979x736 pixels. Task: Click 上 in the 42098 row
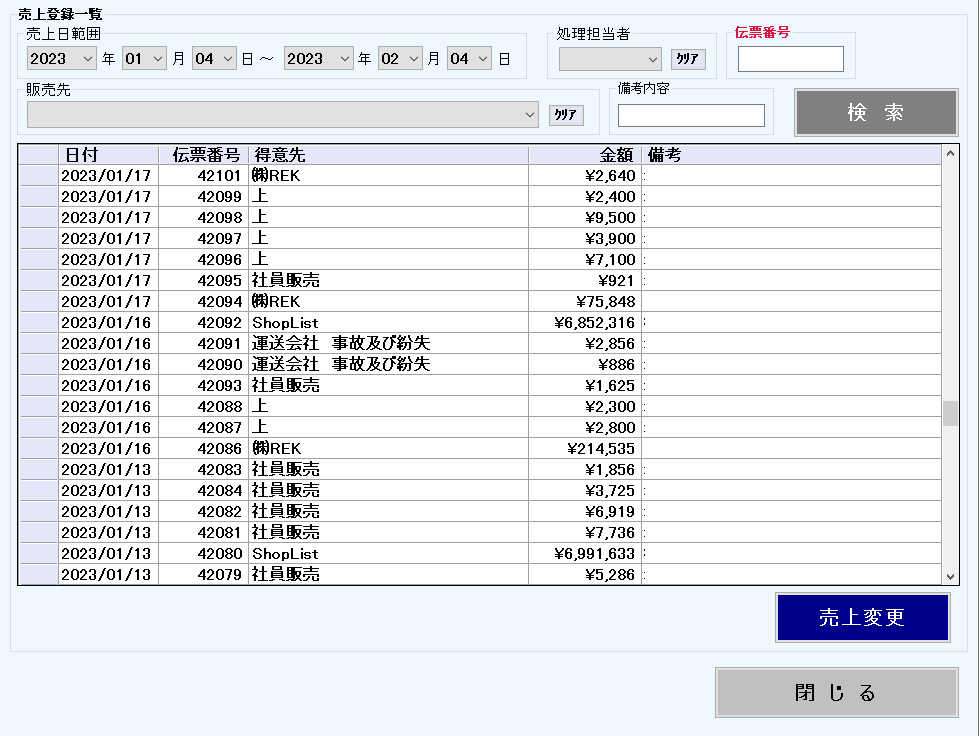coord(260,217)
